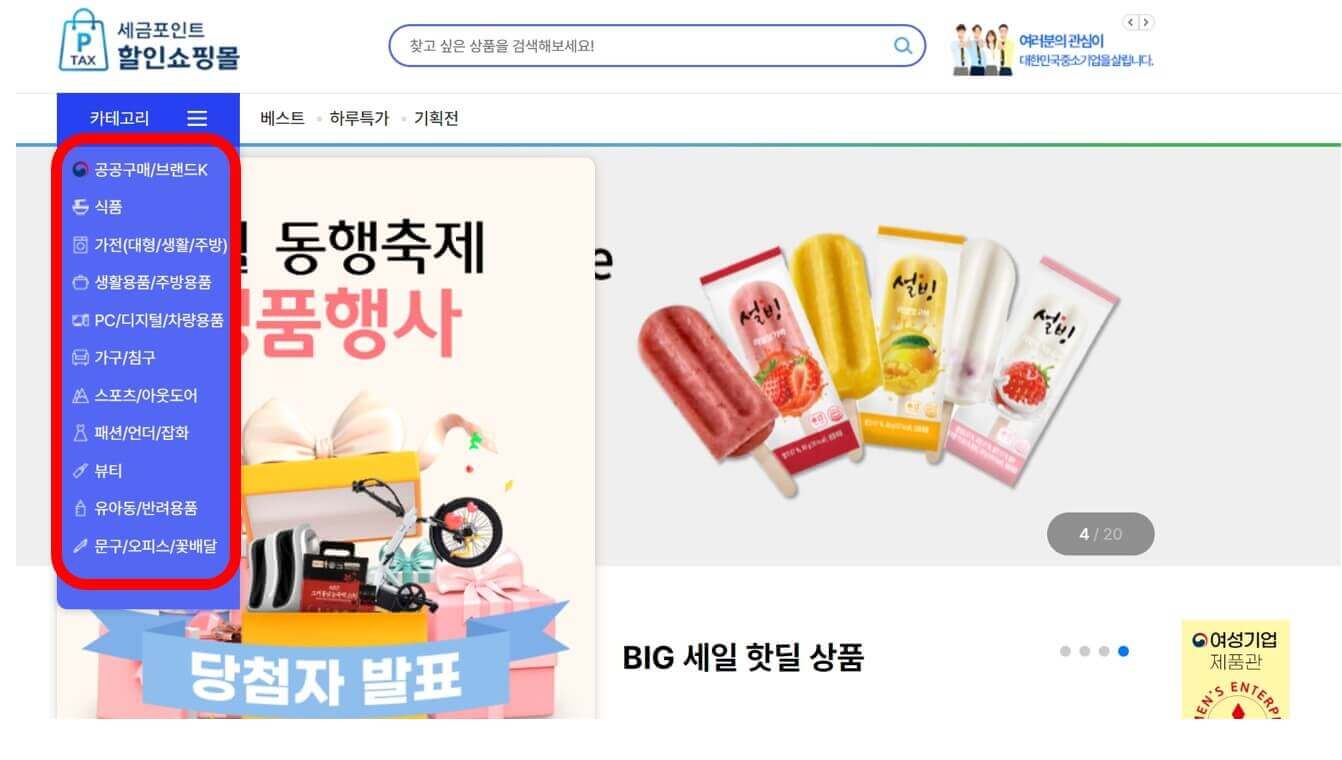
Task: Click the 4 / 20 slide counter
Action: [1100, 534]
